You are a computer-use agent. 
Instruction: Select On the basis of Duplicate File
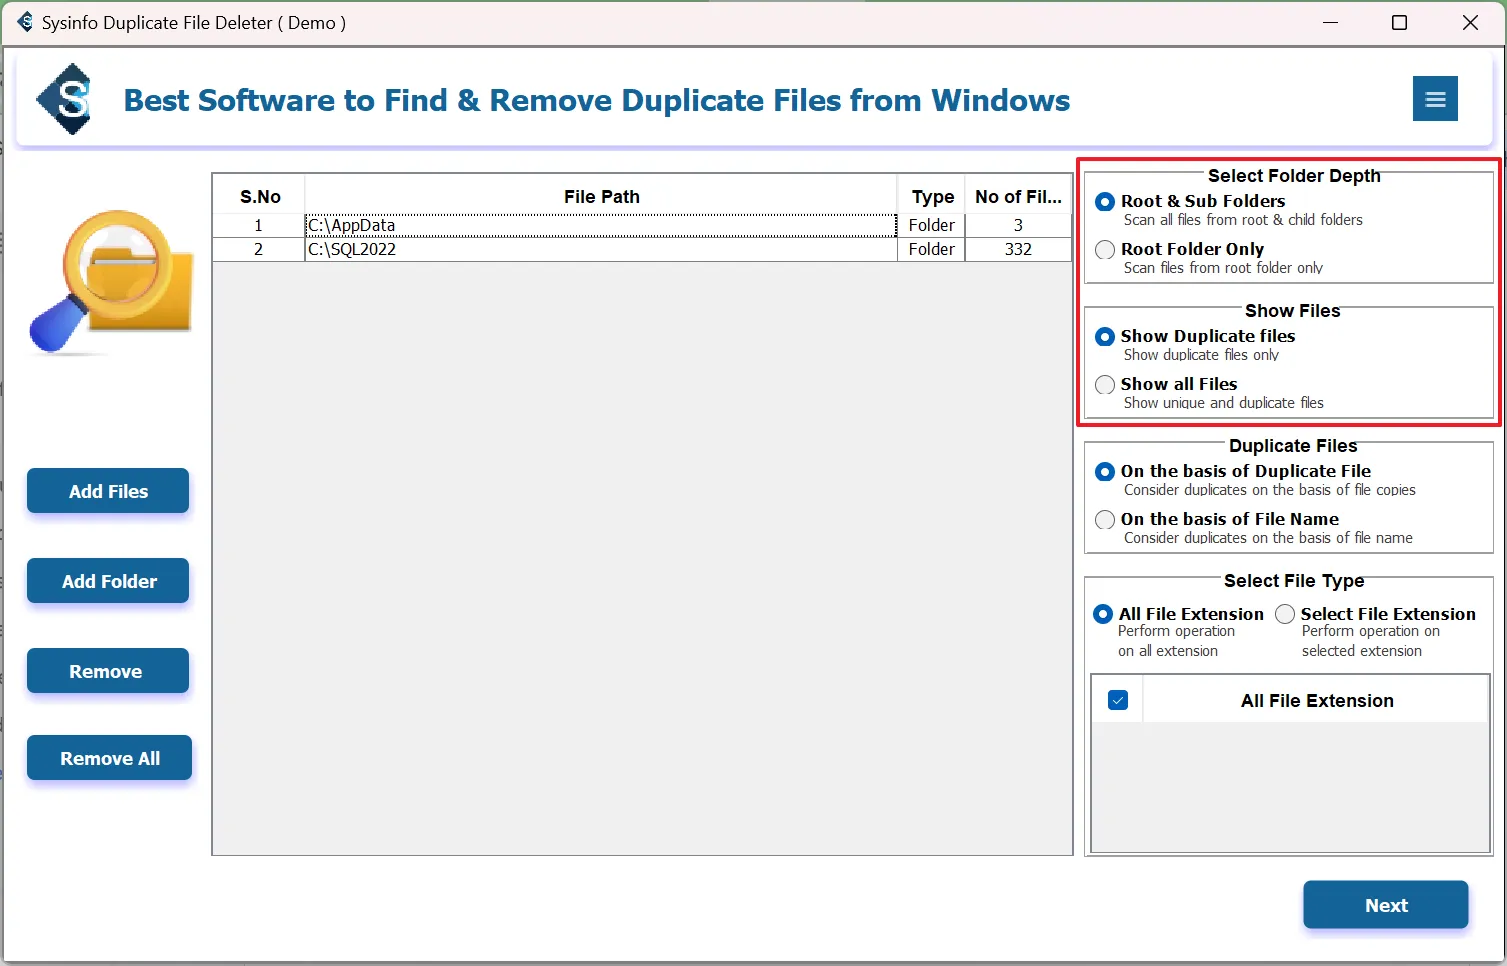(x=1105, y=472)
